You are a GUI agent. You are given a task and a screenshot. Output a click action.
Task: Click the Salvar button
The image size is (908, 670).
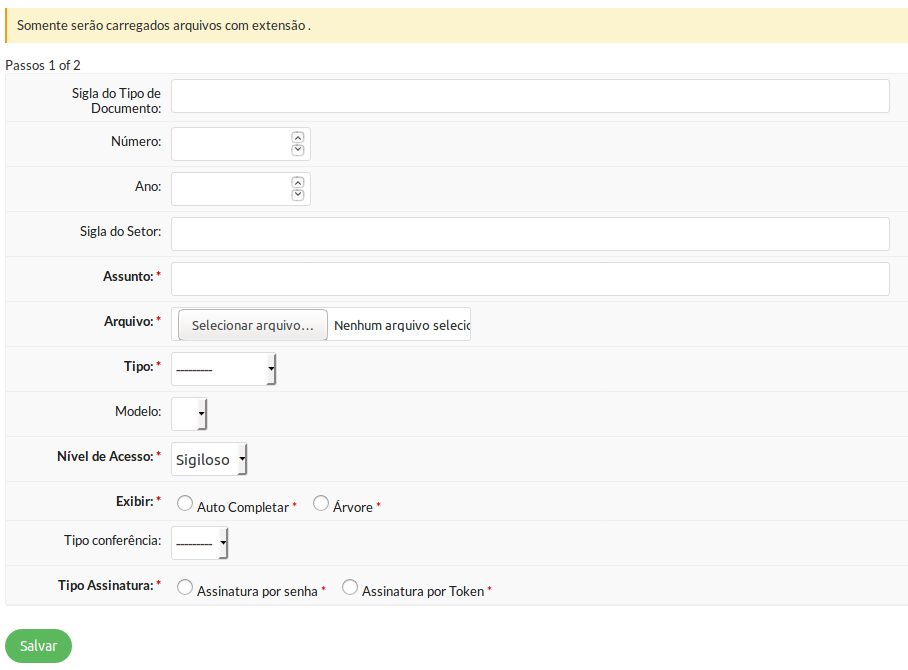(38, 646)
